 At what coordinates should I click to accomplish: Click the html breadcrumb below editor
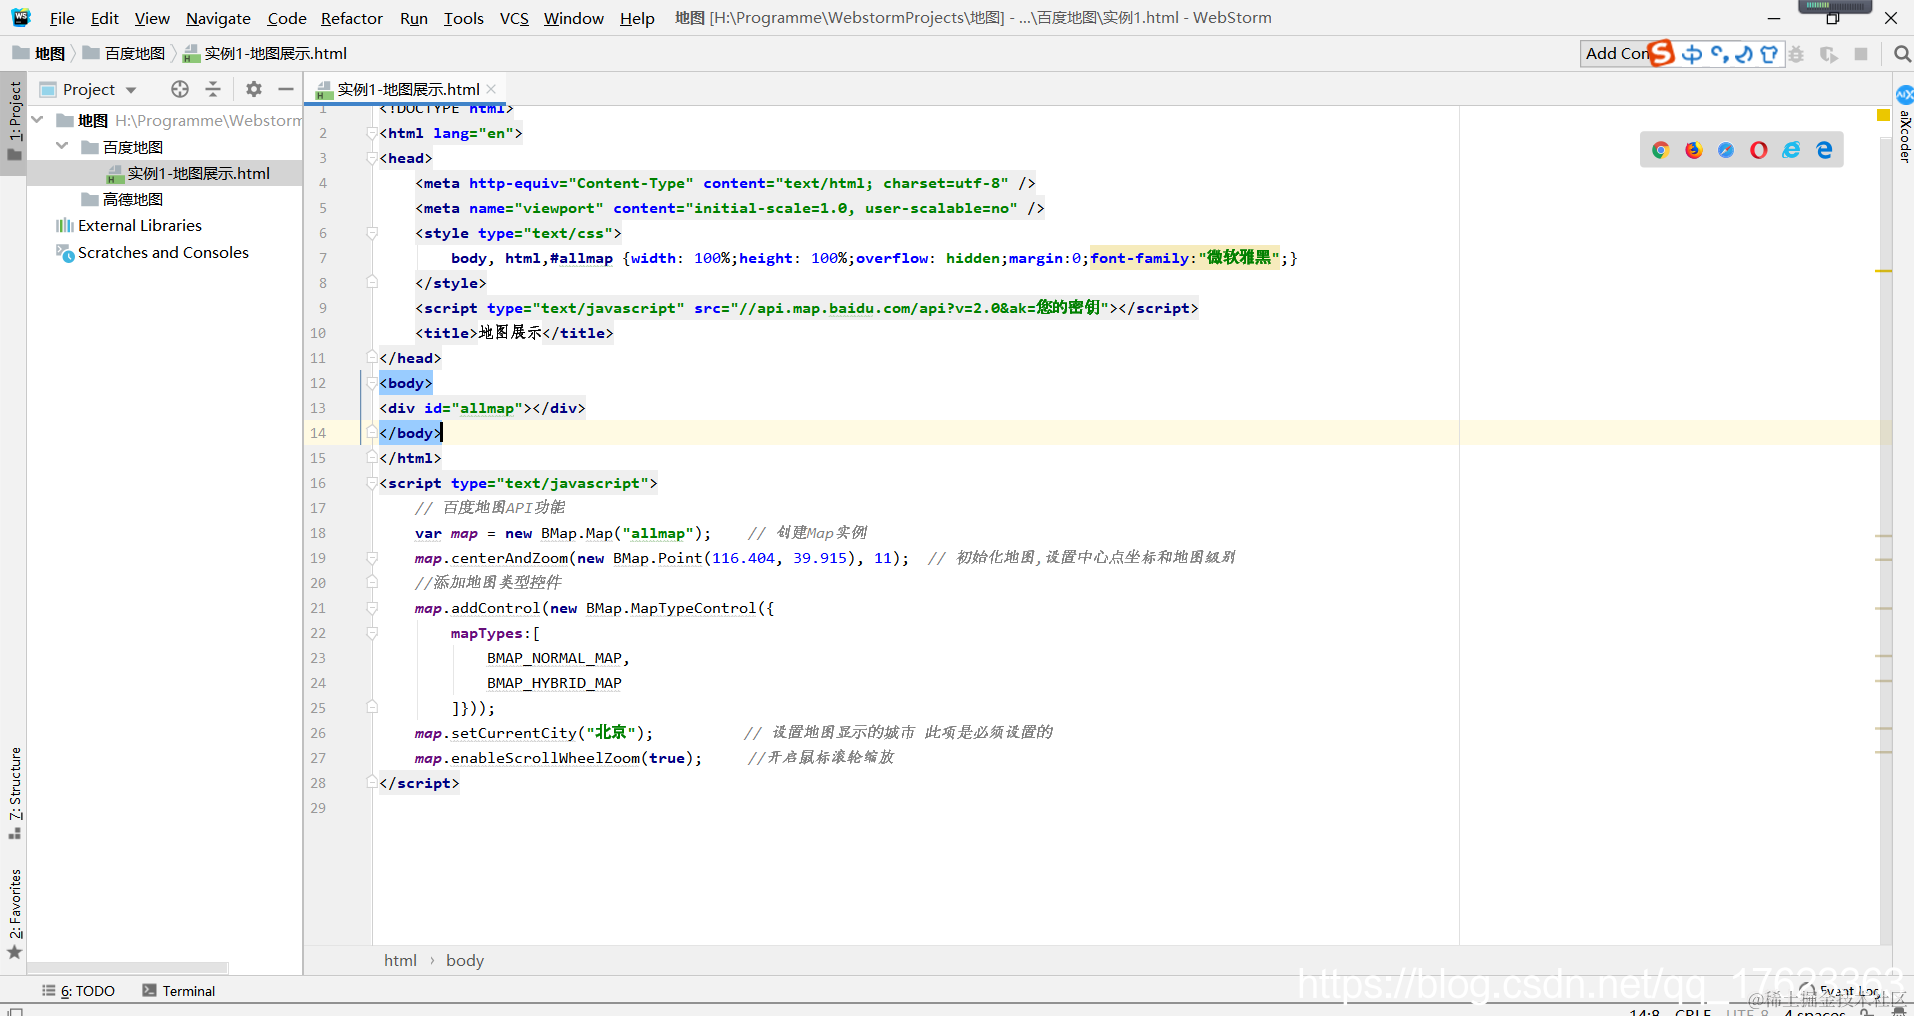(x=400, y=961)
